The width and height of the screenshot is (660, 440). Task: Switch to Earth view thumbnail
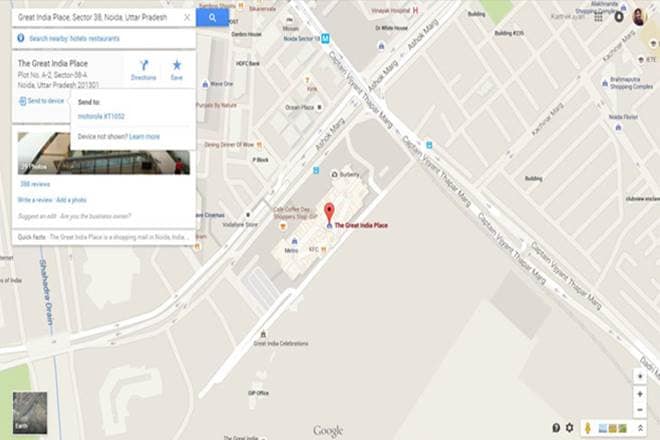(x=30, y=413)
